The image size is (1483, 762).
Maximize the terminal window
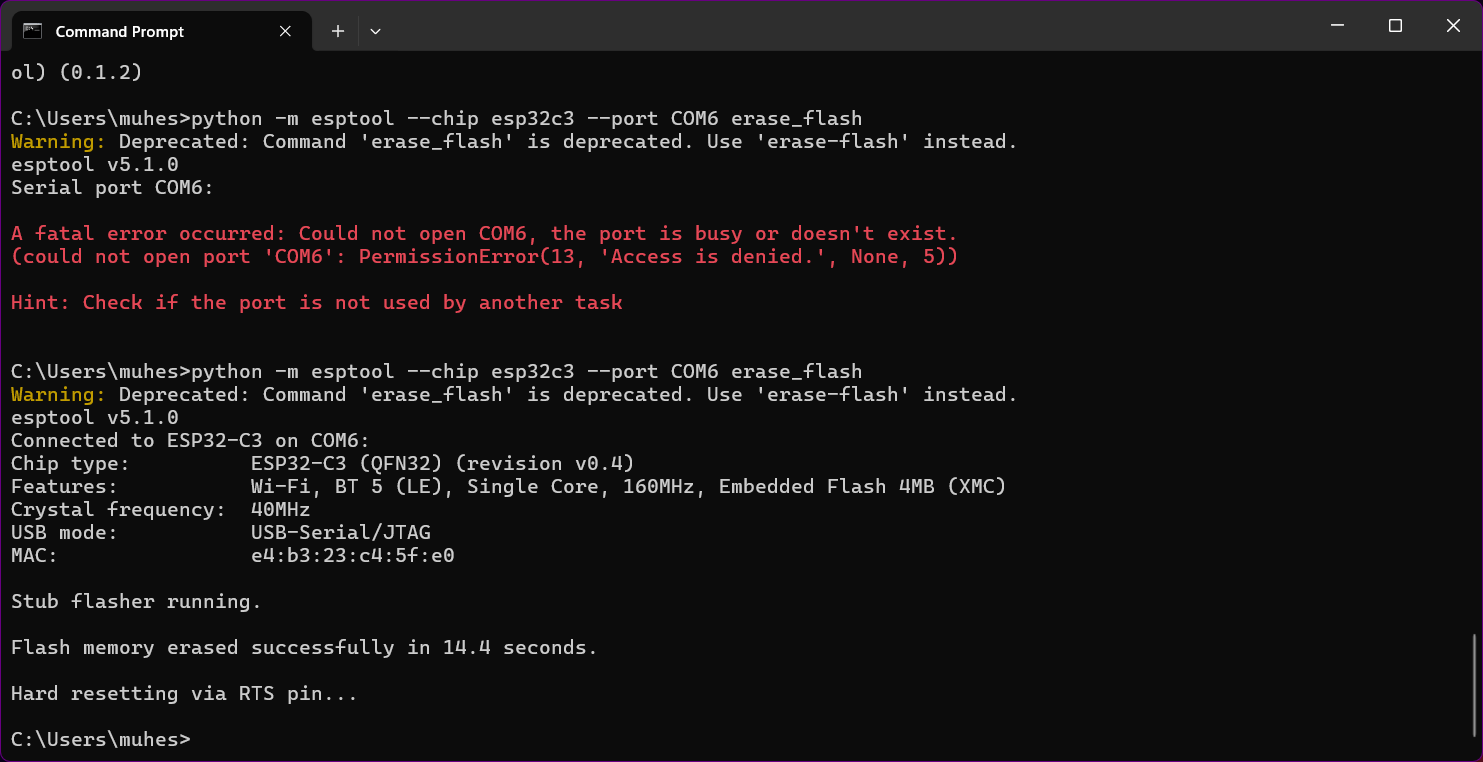pos(1395,26)
